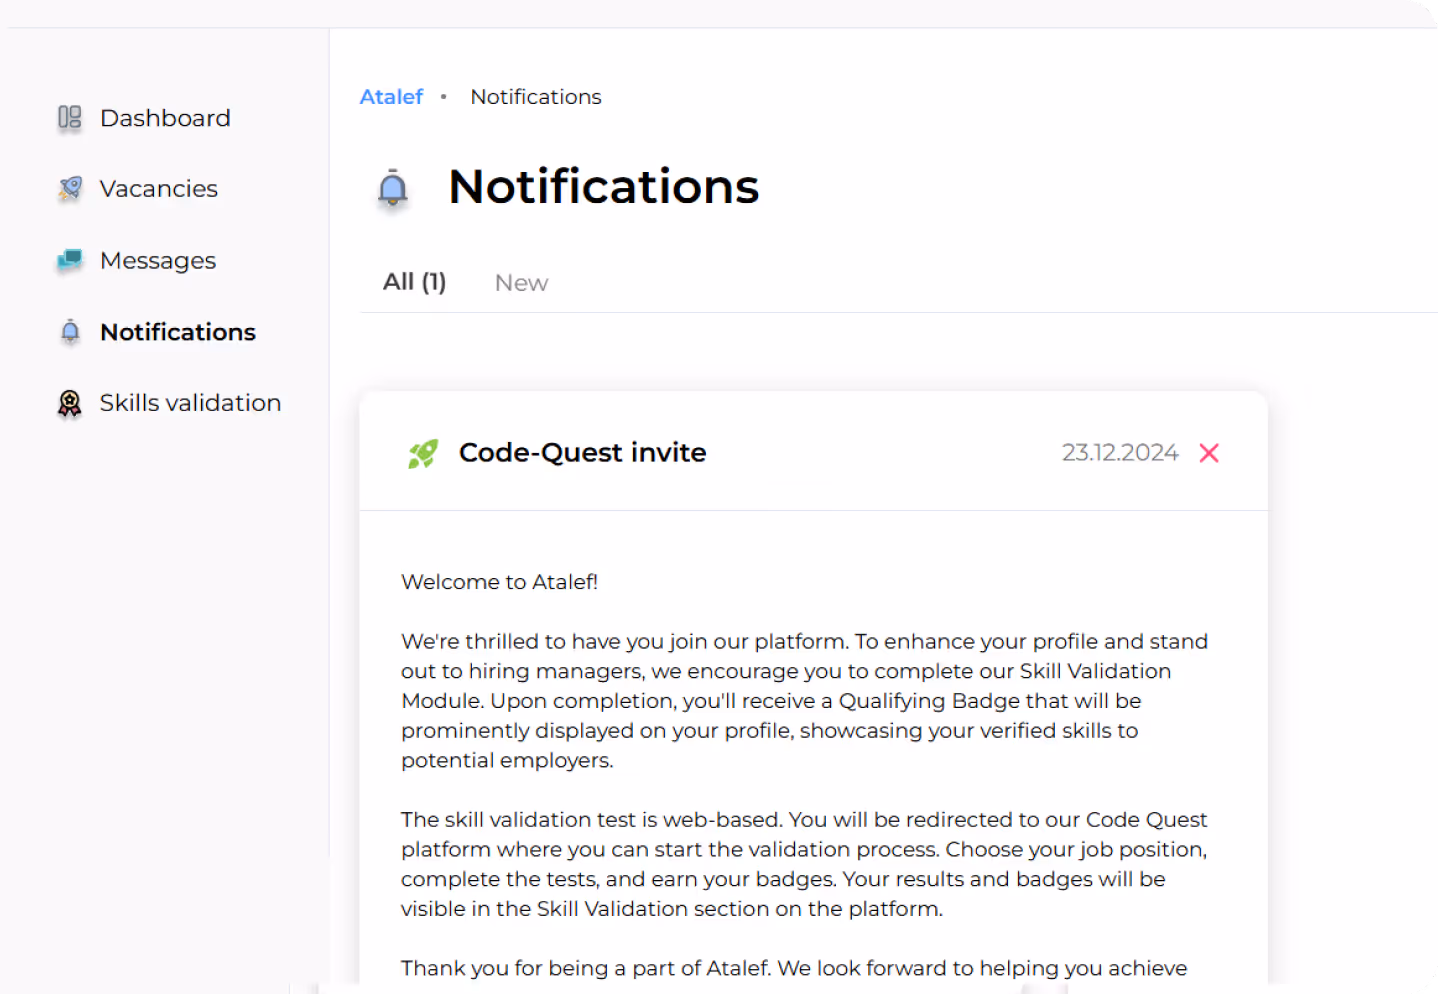Open the Atalef breadcrumb link
Image resolution: width=1438 pixels, height=994 pixels.
[x=391, y=96]
